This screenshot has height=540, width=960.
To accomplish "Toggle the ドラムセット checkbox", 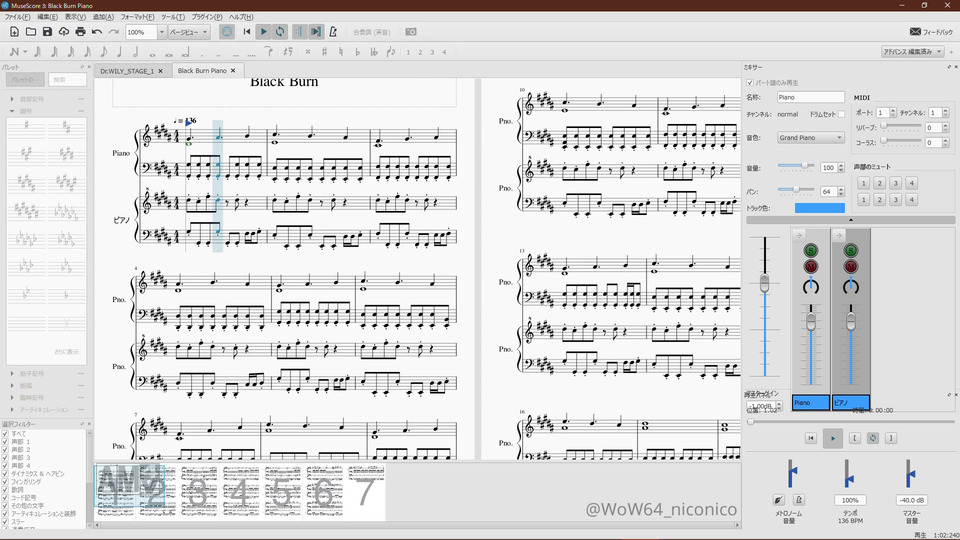I will 841,114.
